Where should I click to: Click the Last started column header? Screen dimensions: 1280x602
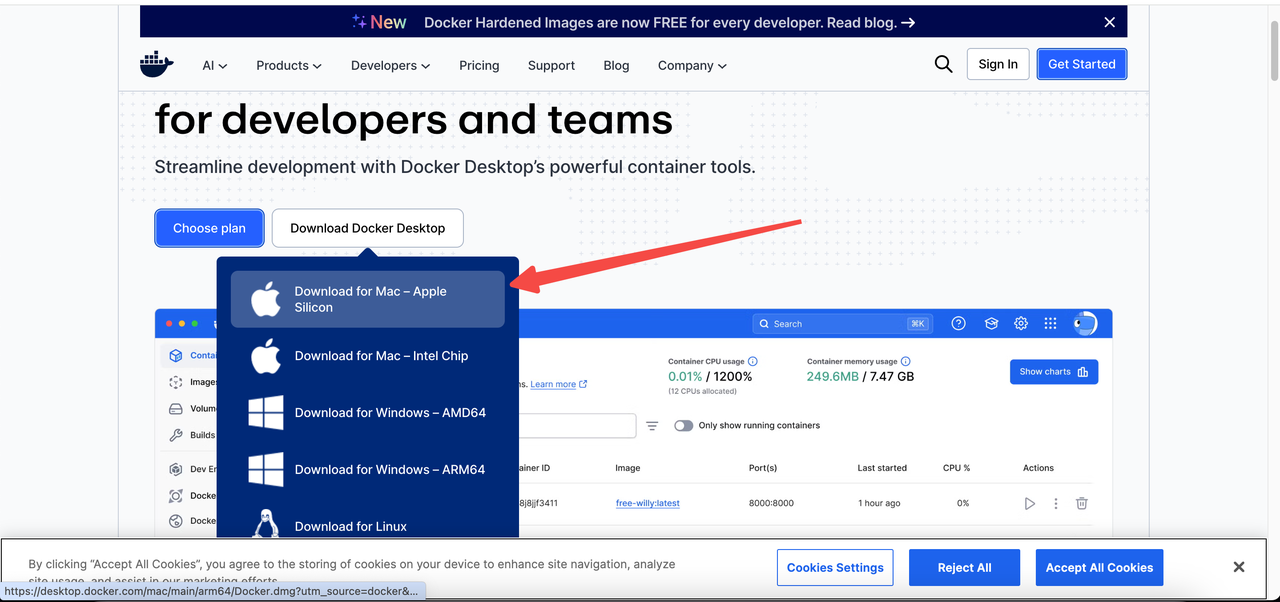(882, 468)
